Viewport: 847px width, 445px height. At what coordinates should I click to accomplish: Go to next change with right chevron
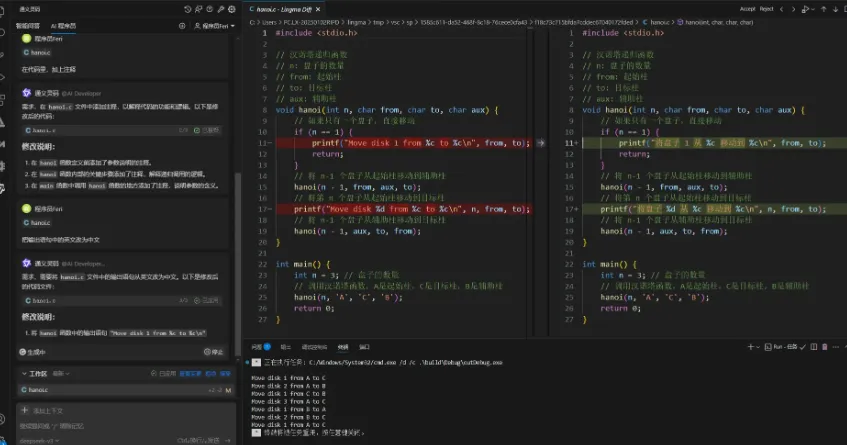(x=793, y=9)
